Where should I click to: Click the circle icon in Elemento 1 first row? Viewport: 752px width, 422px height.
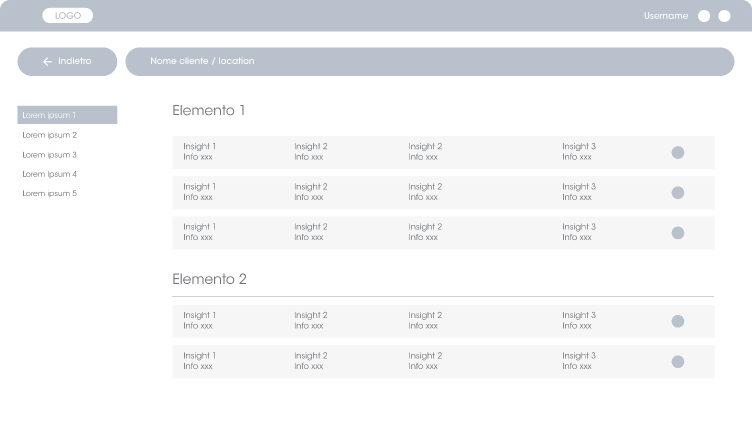click(x=677, y=152)
